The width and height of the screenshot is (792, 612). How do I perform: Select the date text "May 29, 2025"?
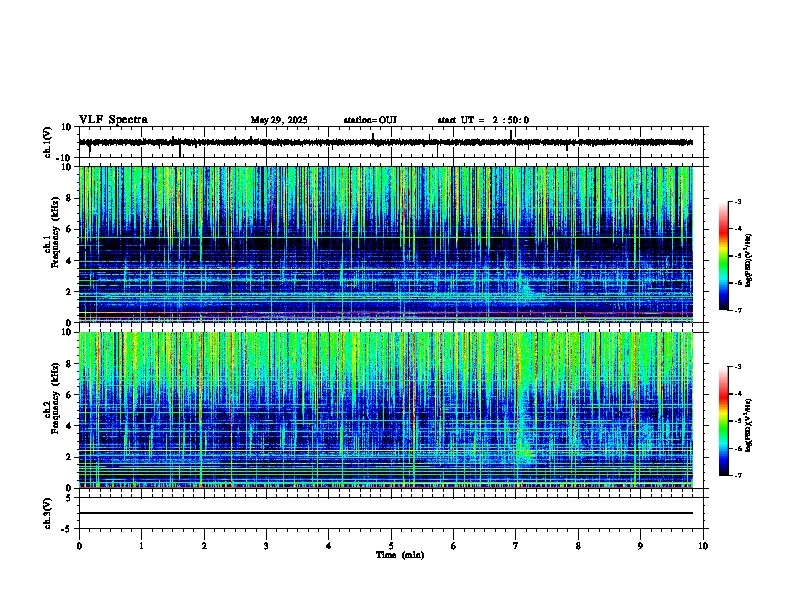click(x=279, y=120)
